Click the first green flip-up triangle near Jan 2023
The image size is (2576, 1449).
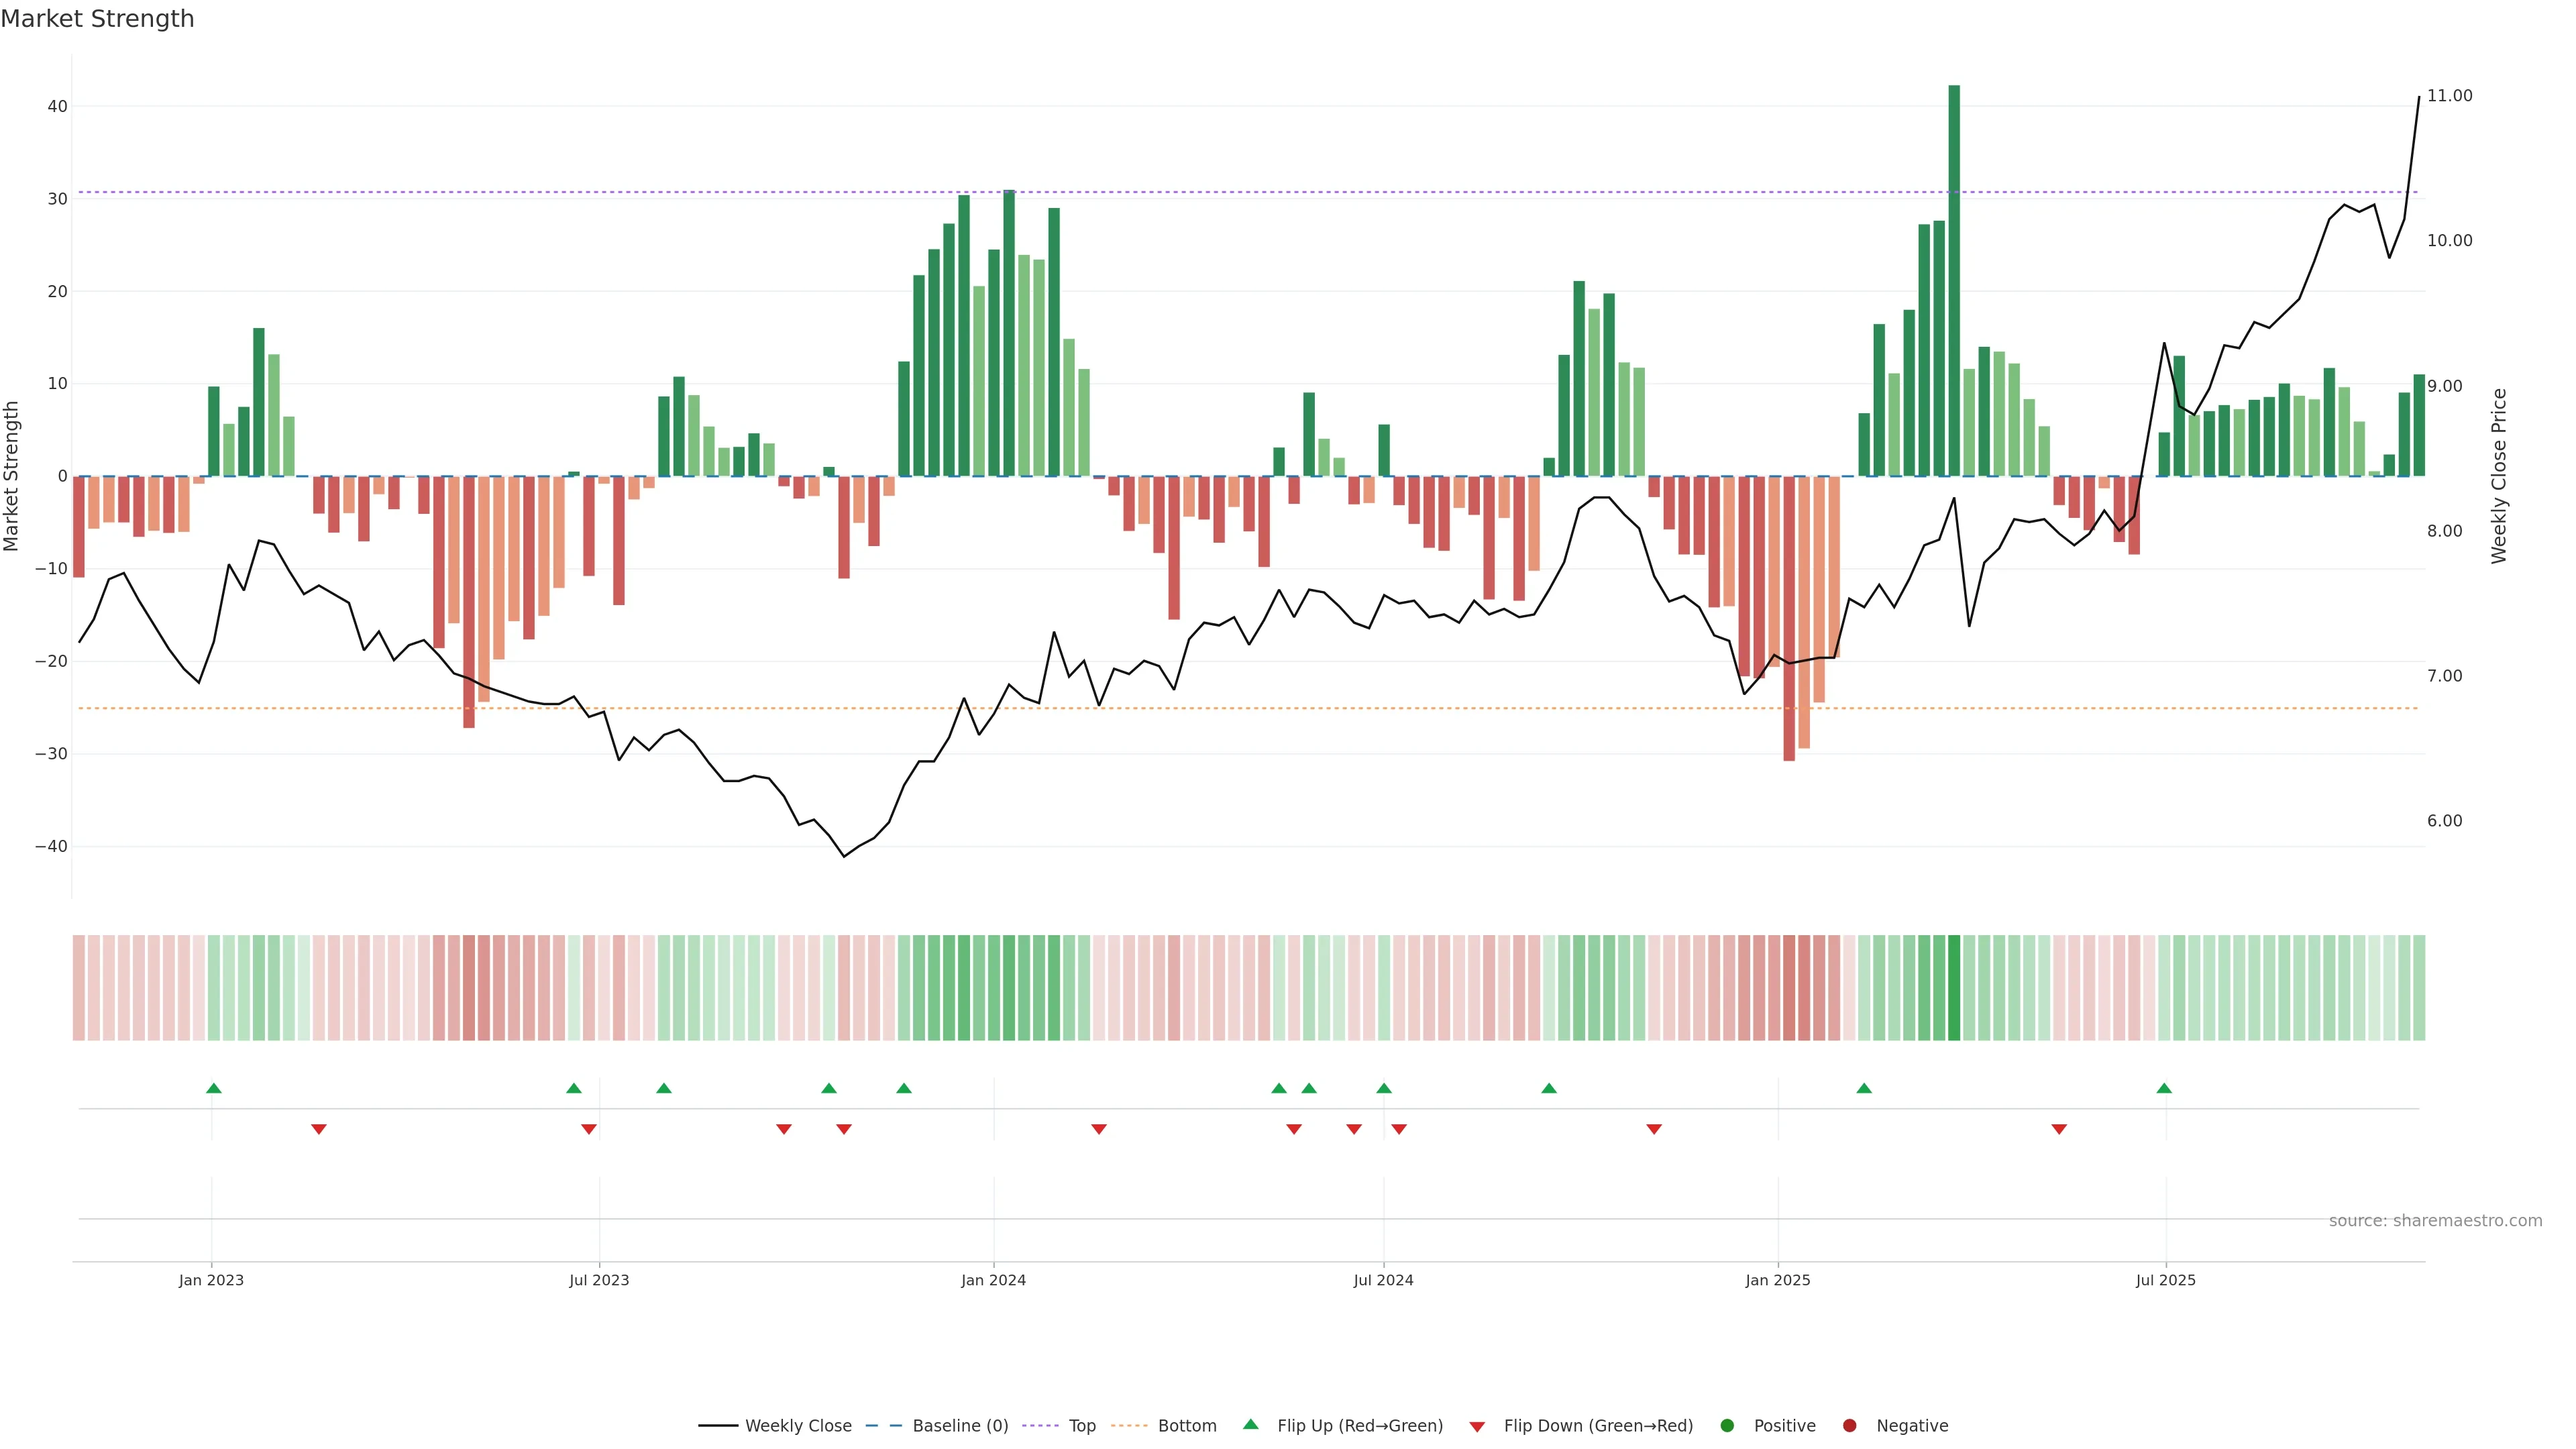pyautogui.click(x=213, y=1088)
